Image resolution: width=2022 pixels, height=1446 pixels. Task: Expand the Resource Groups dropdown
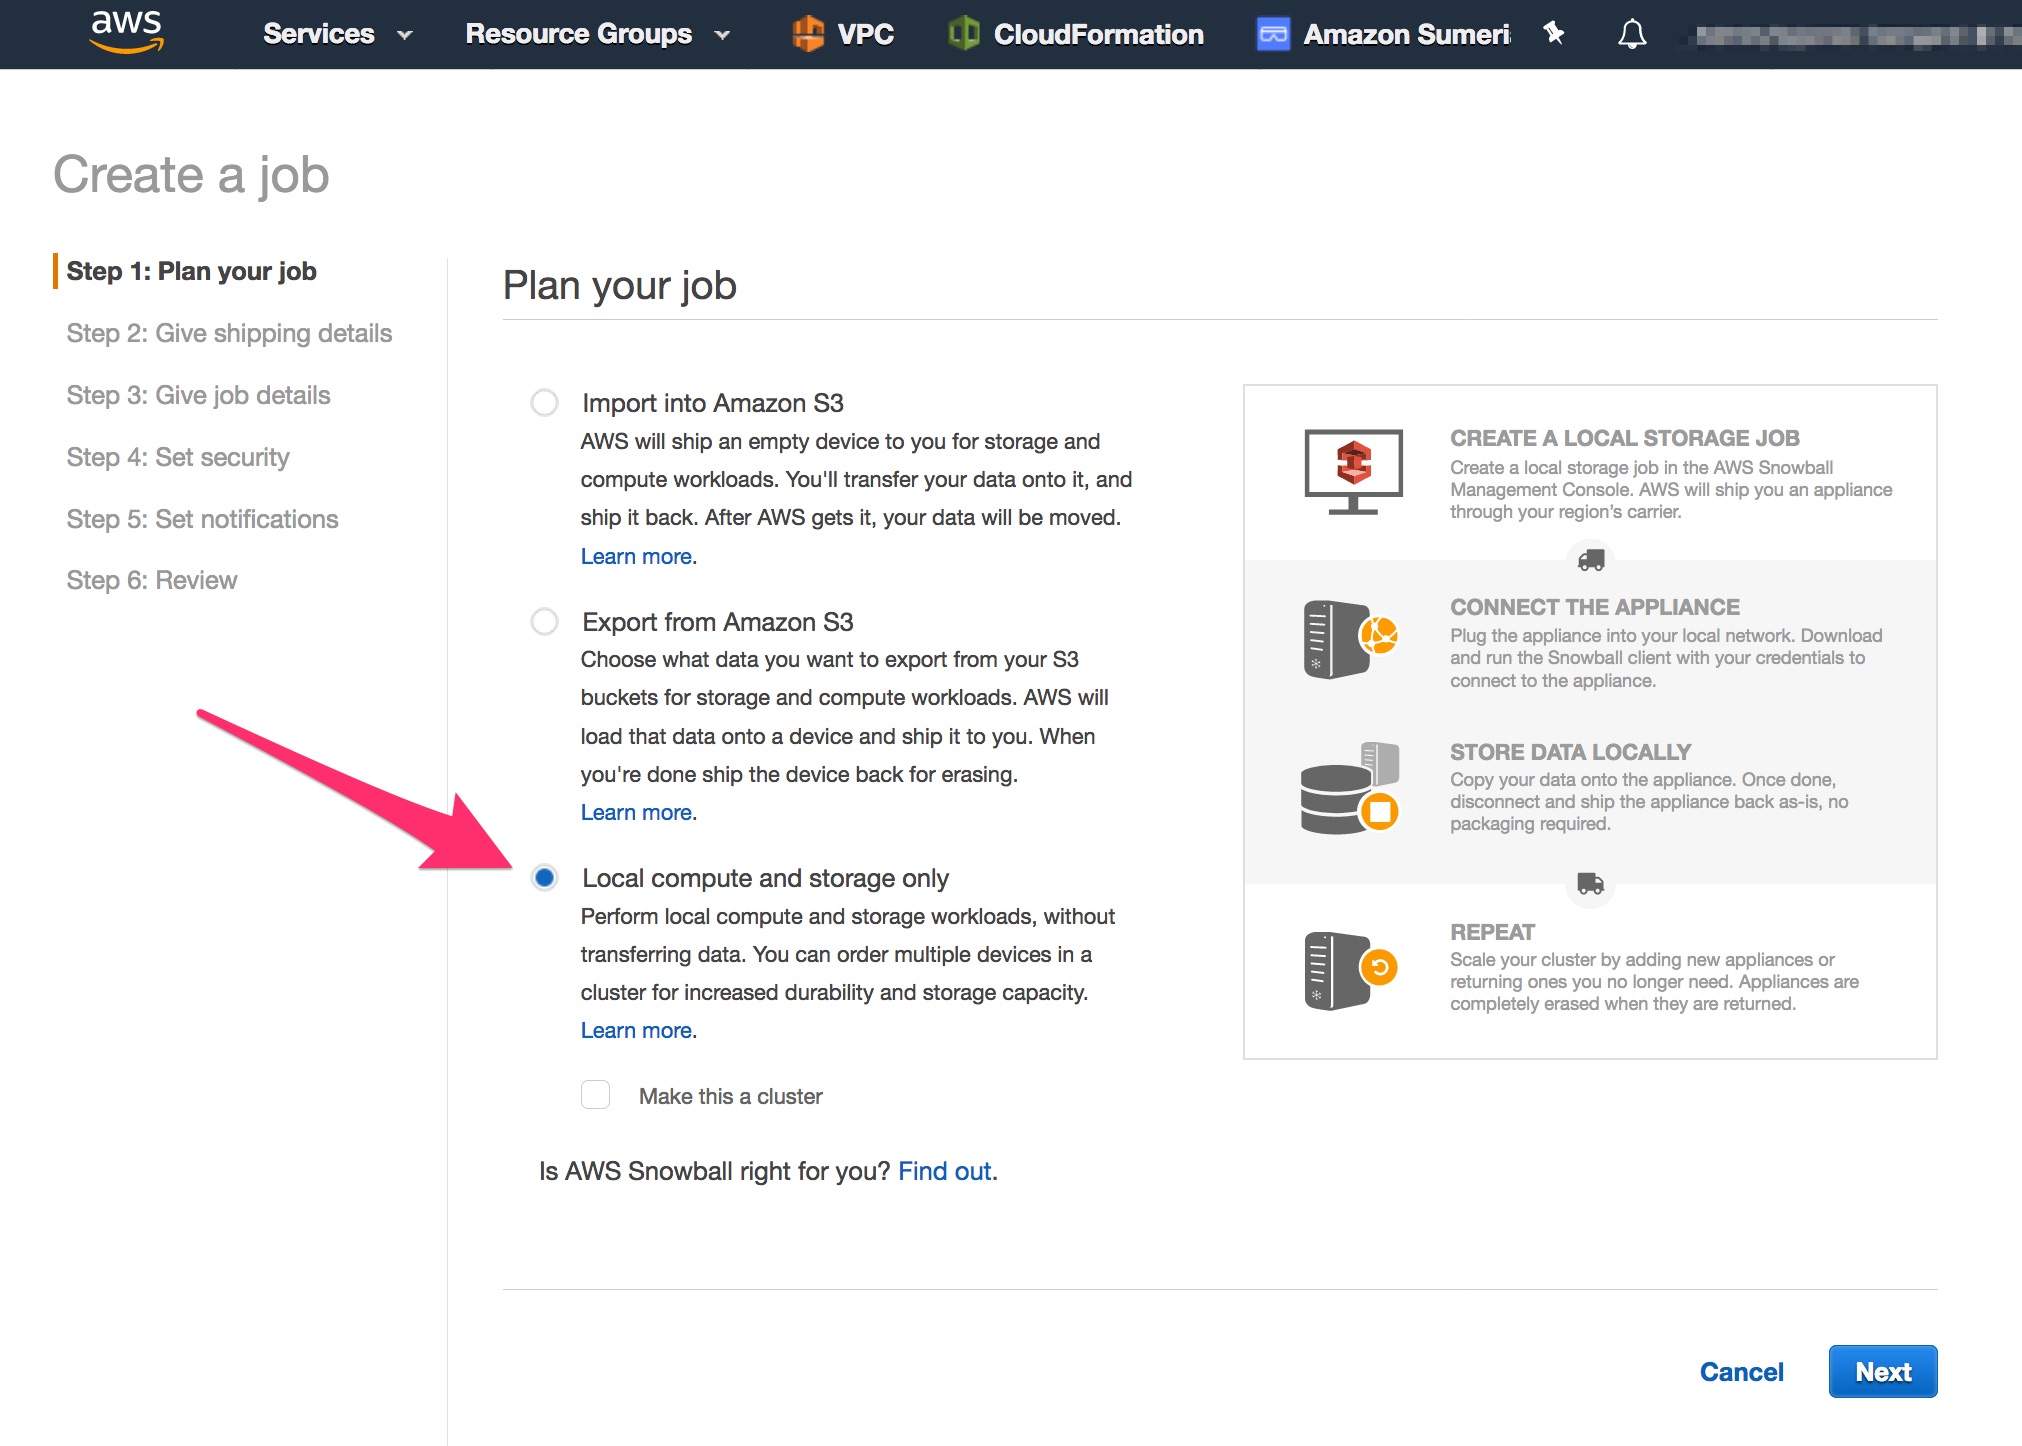(598, 34)
